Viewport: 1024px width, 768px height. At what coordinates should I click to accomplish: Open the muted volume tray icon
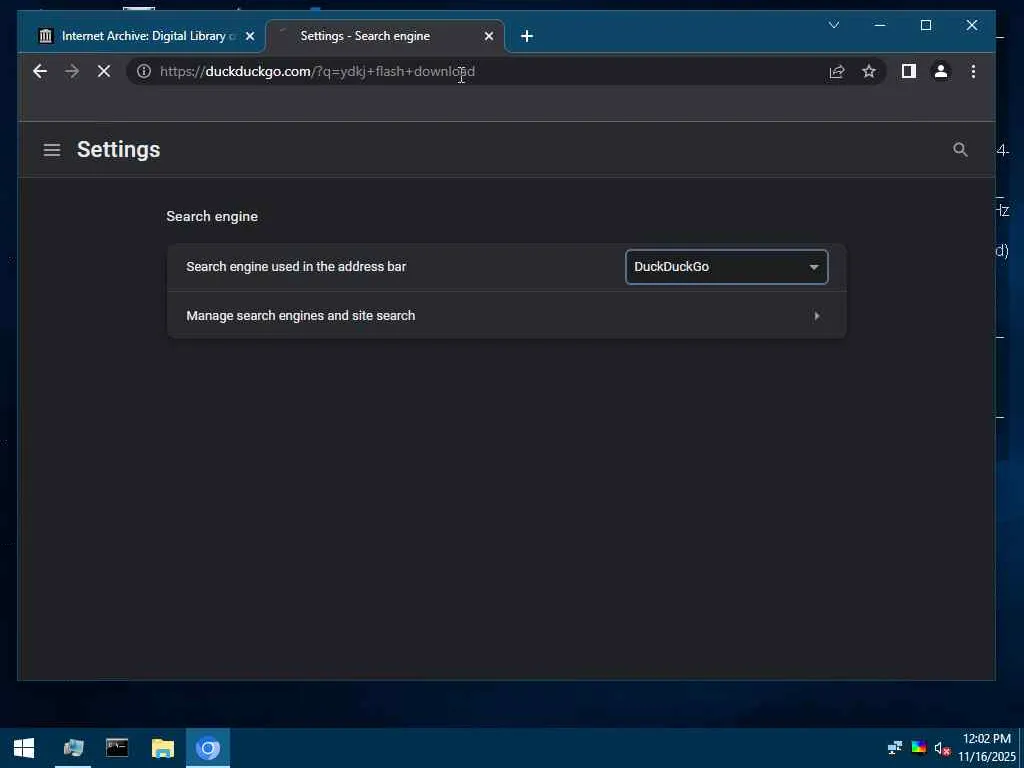(941, 748)
